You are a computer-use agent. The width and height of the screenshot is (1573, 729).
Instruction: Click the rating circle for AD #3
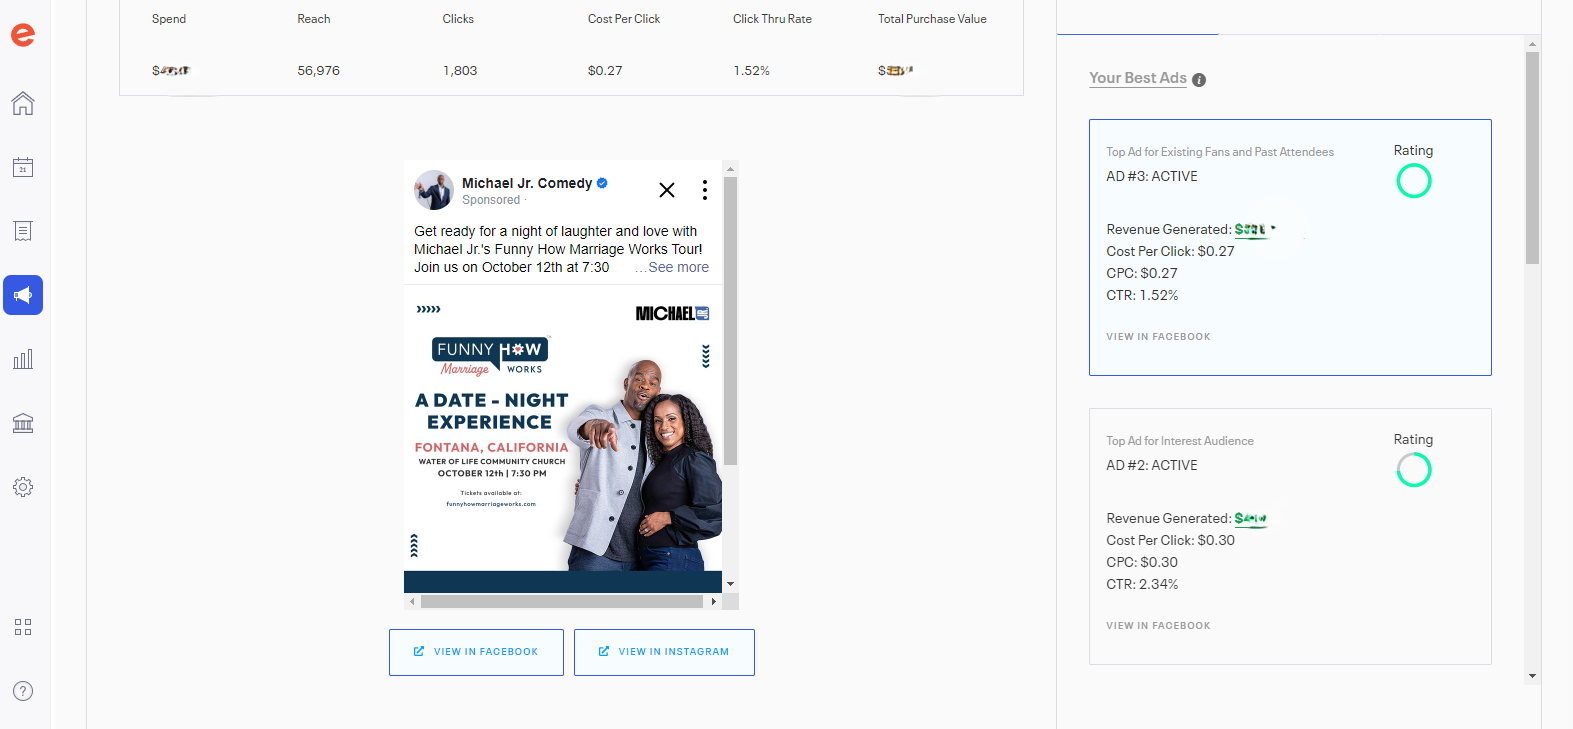tap(1414, 181)
